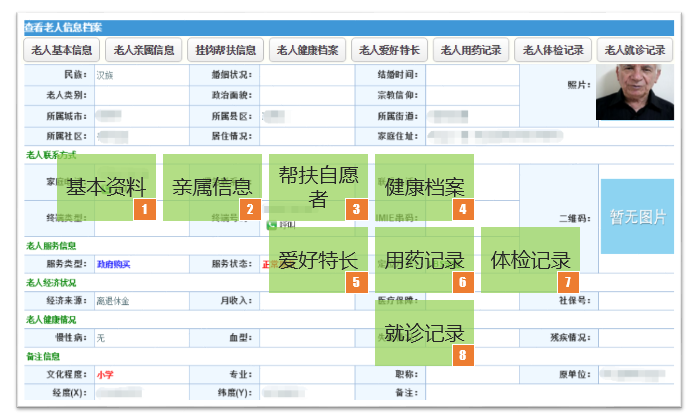Click the orange number 3 badge
The image size is (690, 415).
[356, 209]
